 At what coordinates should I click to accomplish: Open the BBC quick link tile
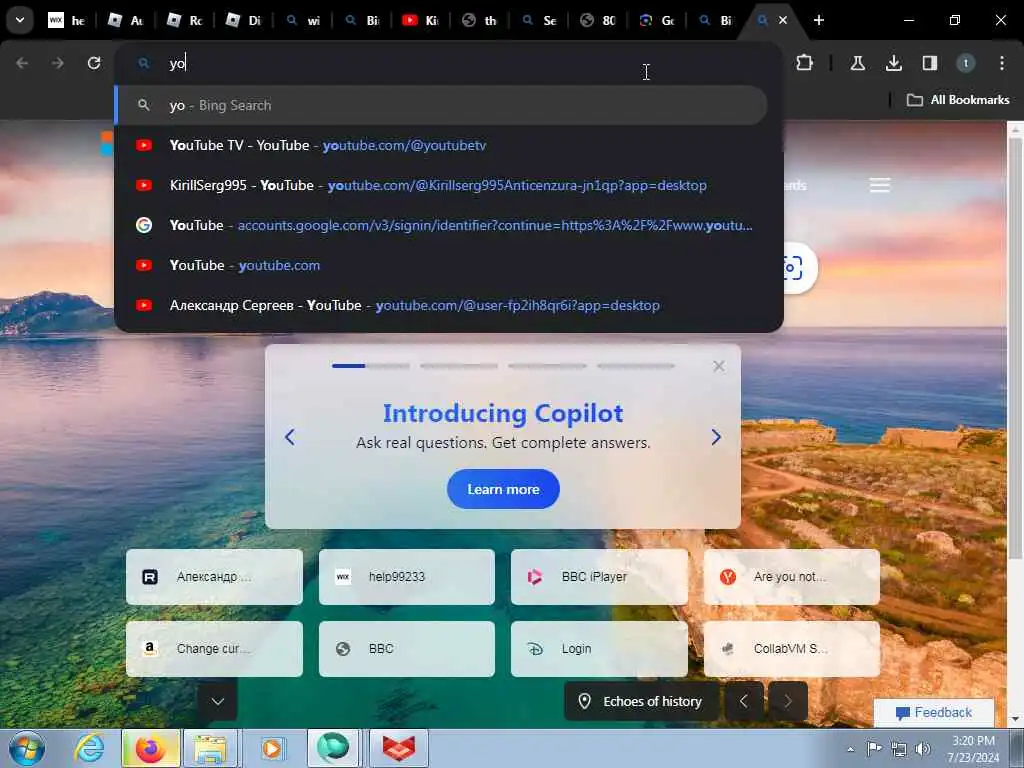pos(407,648)
